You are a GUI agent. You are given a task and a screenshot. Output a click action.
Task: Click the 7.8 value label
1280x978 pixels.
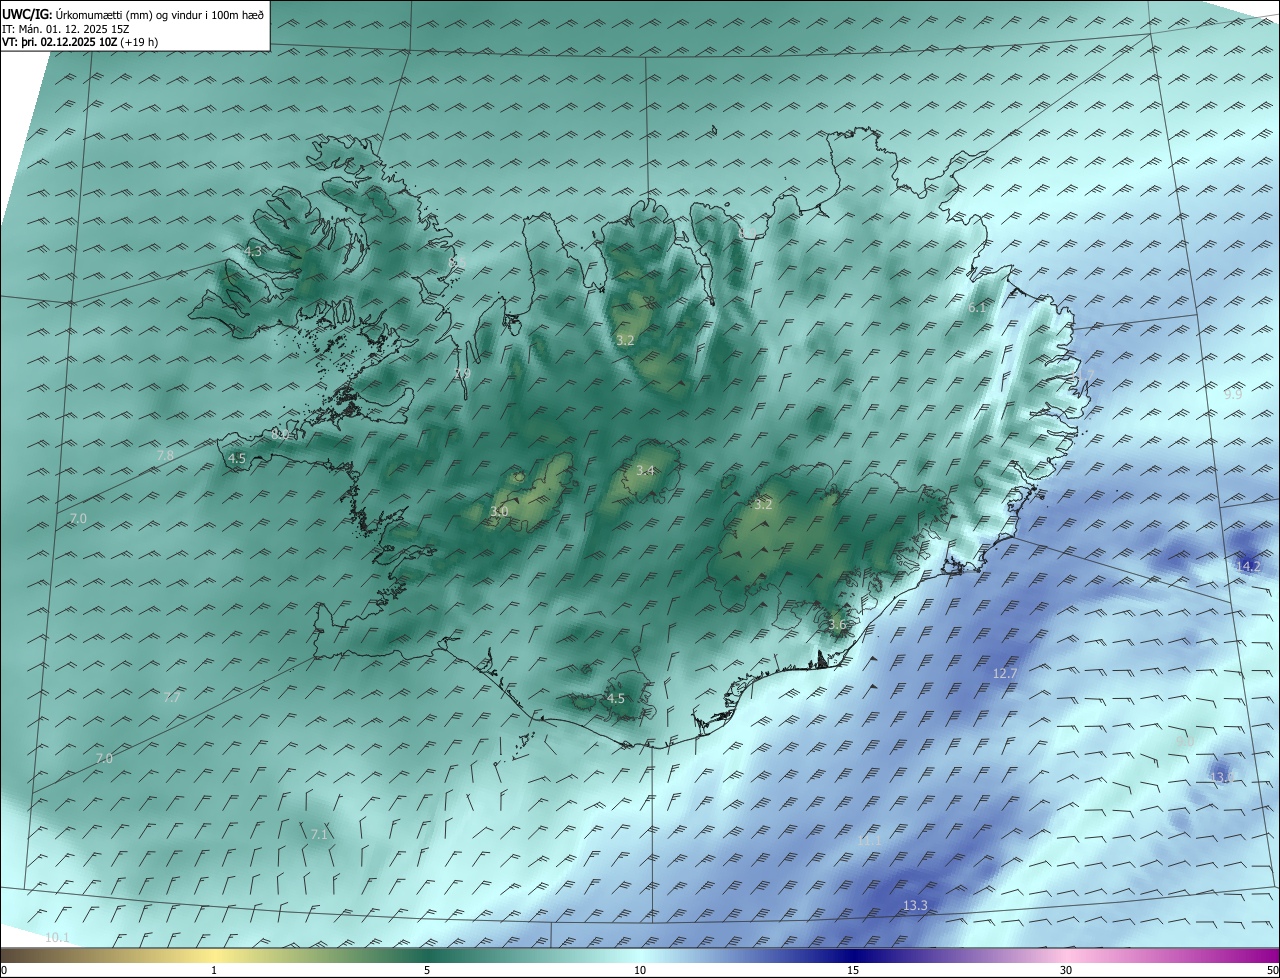click(x=165, y=455)
